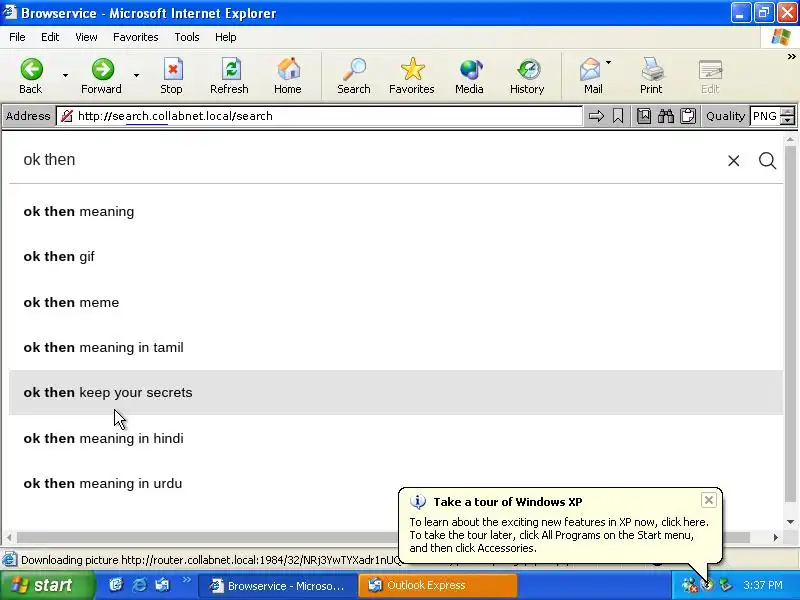Click the page icon in the address bar

pyautogui.click(x=67, y=116)
